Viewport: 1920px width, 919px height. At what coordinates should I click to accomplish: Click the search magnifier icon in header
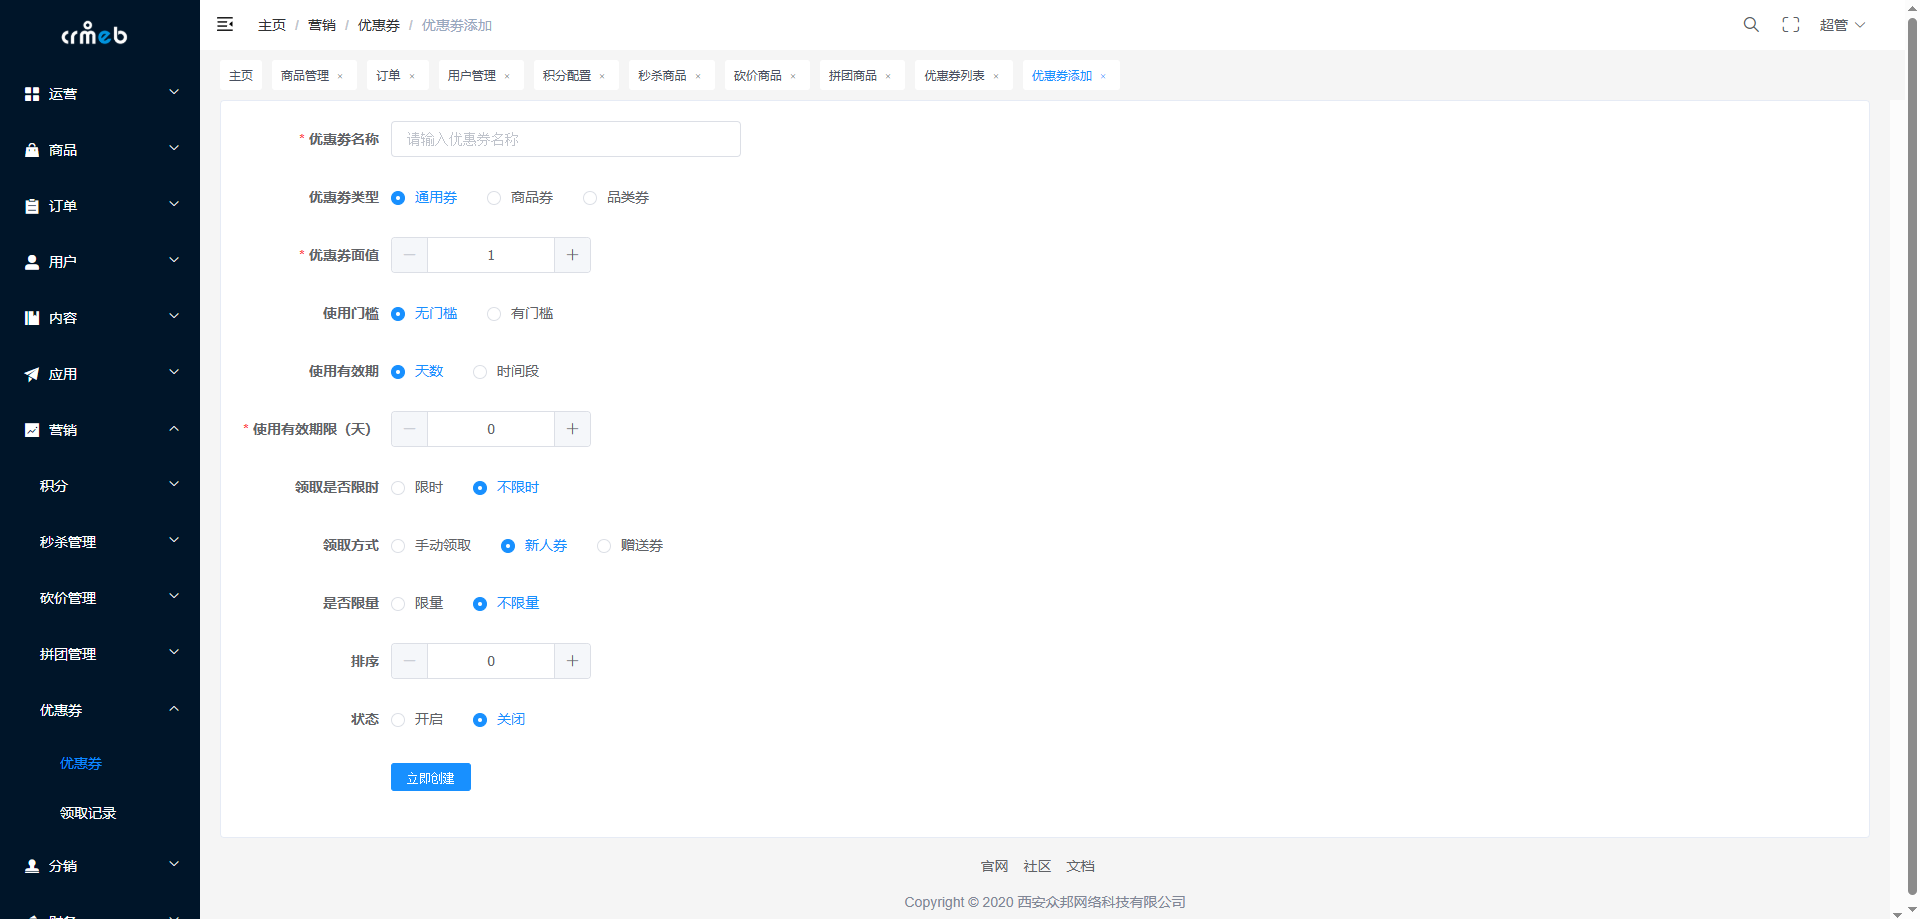click(1751, 25)
